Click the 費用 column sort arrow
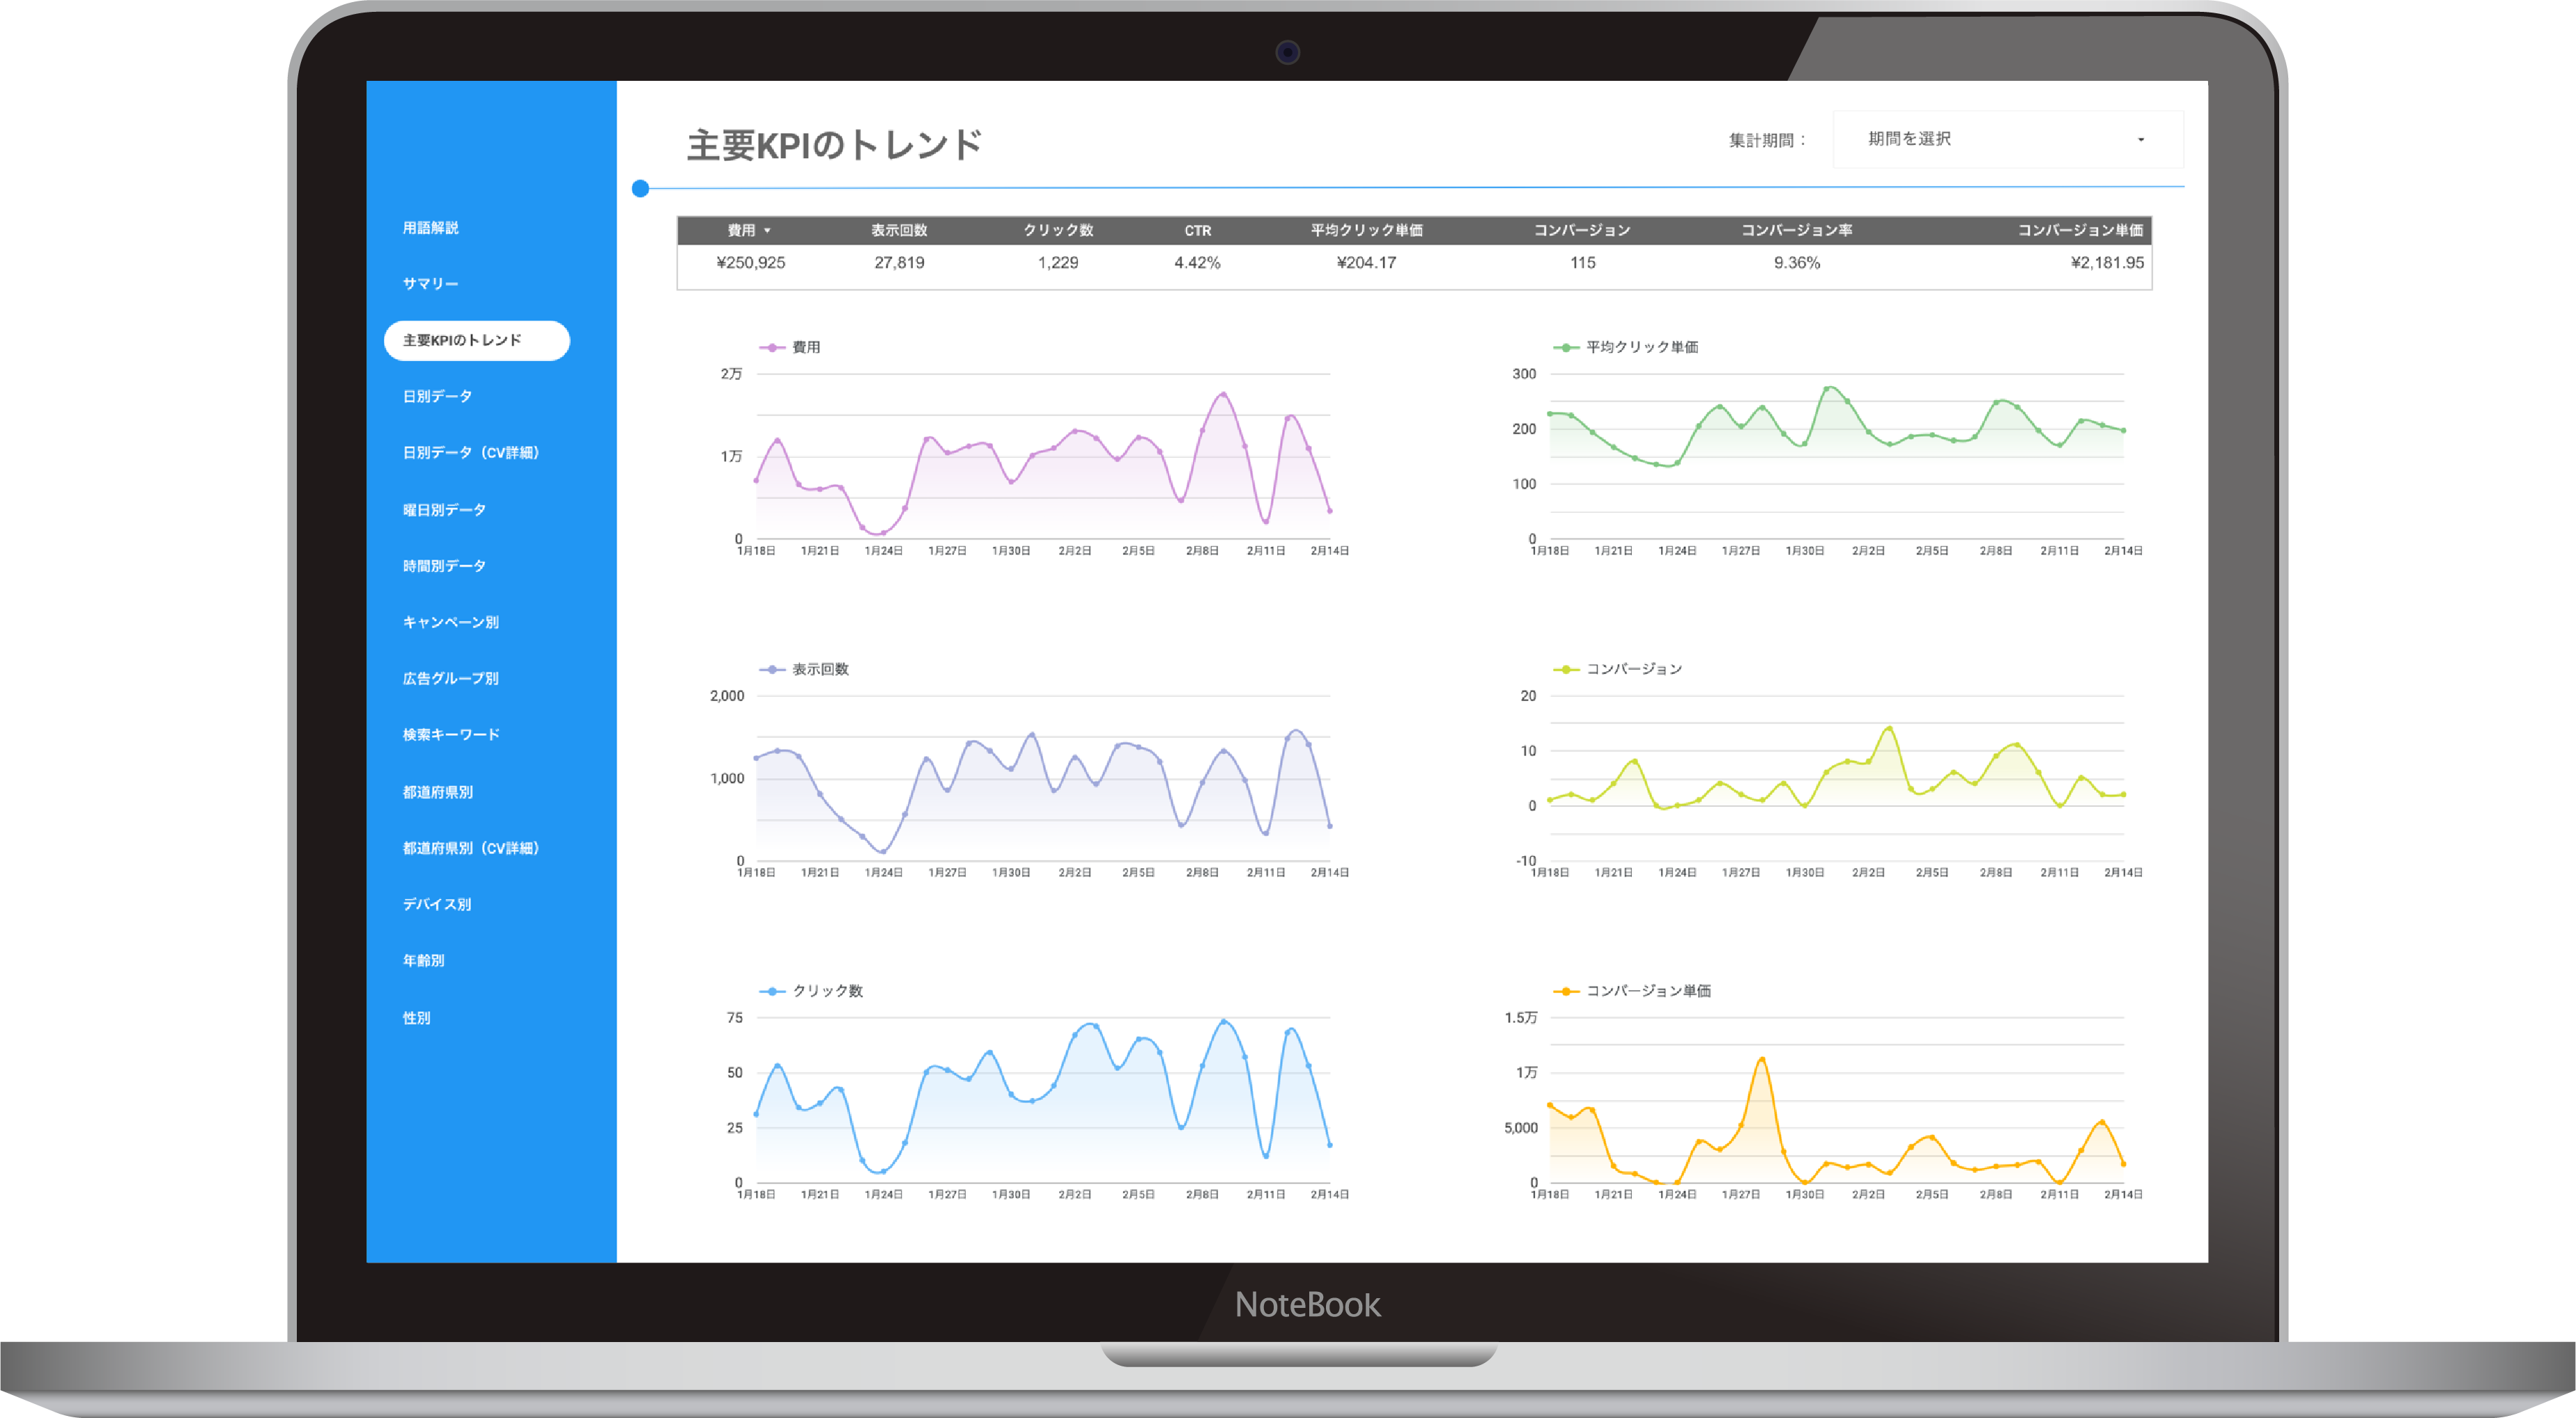Viewport: 2576px width, 1418px height. 767,231
